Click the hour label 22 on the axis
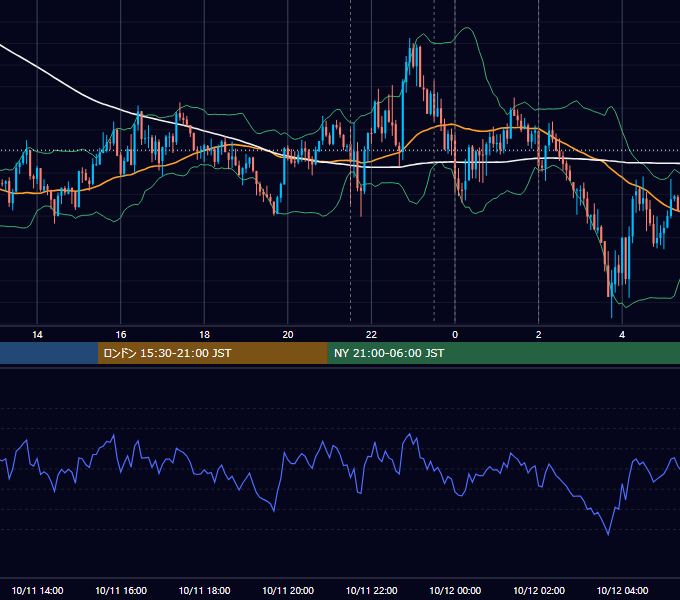 (371, 335)
